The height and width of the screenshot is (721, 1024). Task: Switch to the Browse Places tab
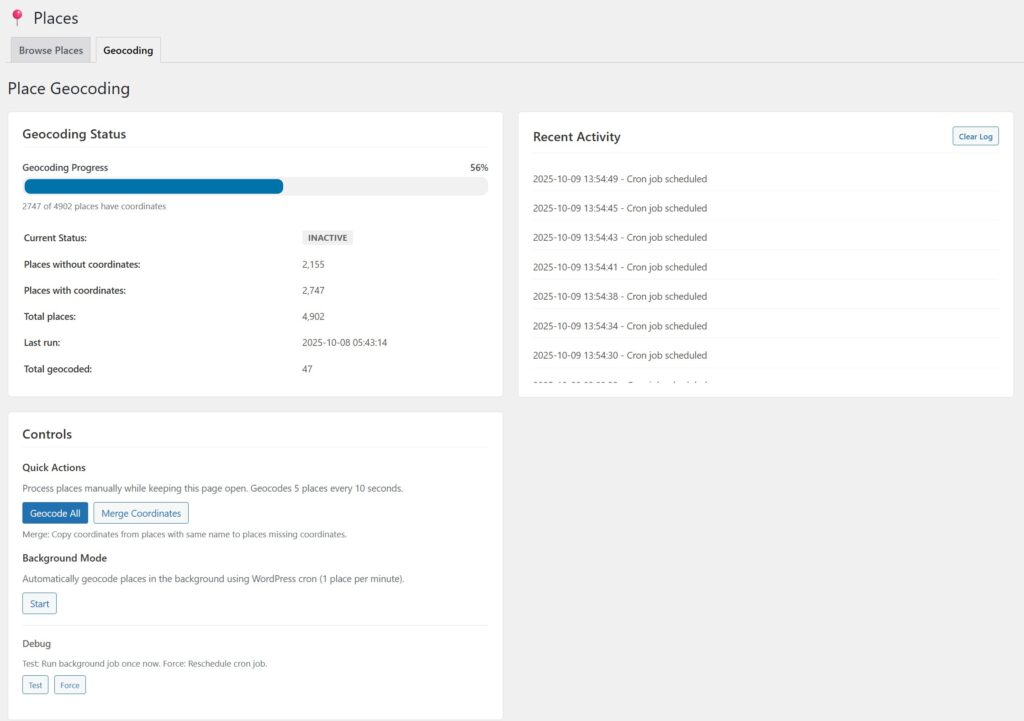(51, 50)
